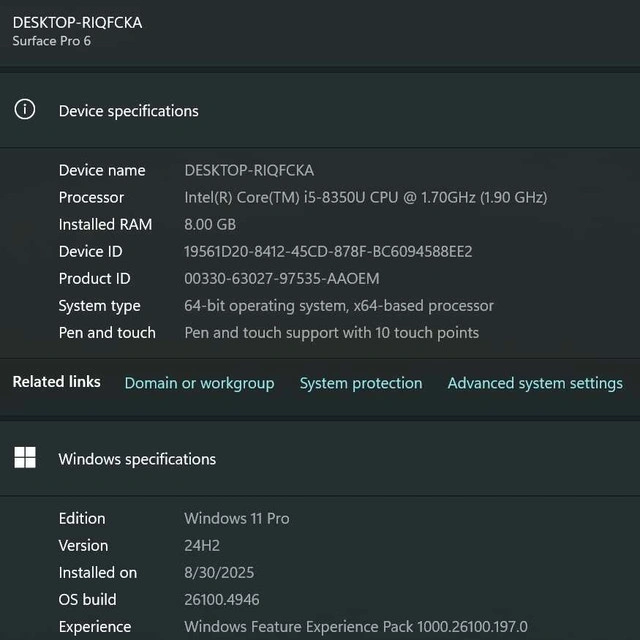The height and width of the screenshot is (640, 640).
Task: Expand the Device specifications section header
Action: point(128,111)
